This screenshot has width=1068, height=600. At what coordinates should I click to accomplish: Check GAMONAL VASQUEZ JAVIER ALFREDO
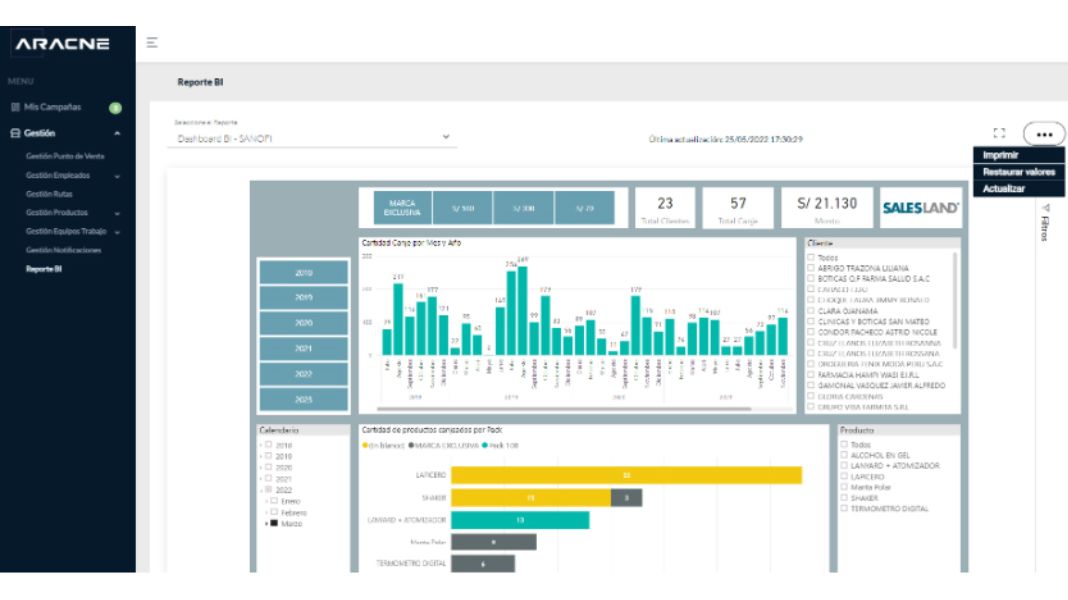(x=811, y=385)
